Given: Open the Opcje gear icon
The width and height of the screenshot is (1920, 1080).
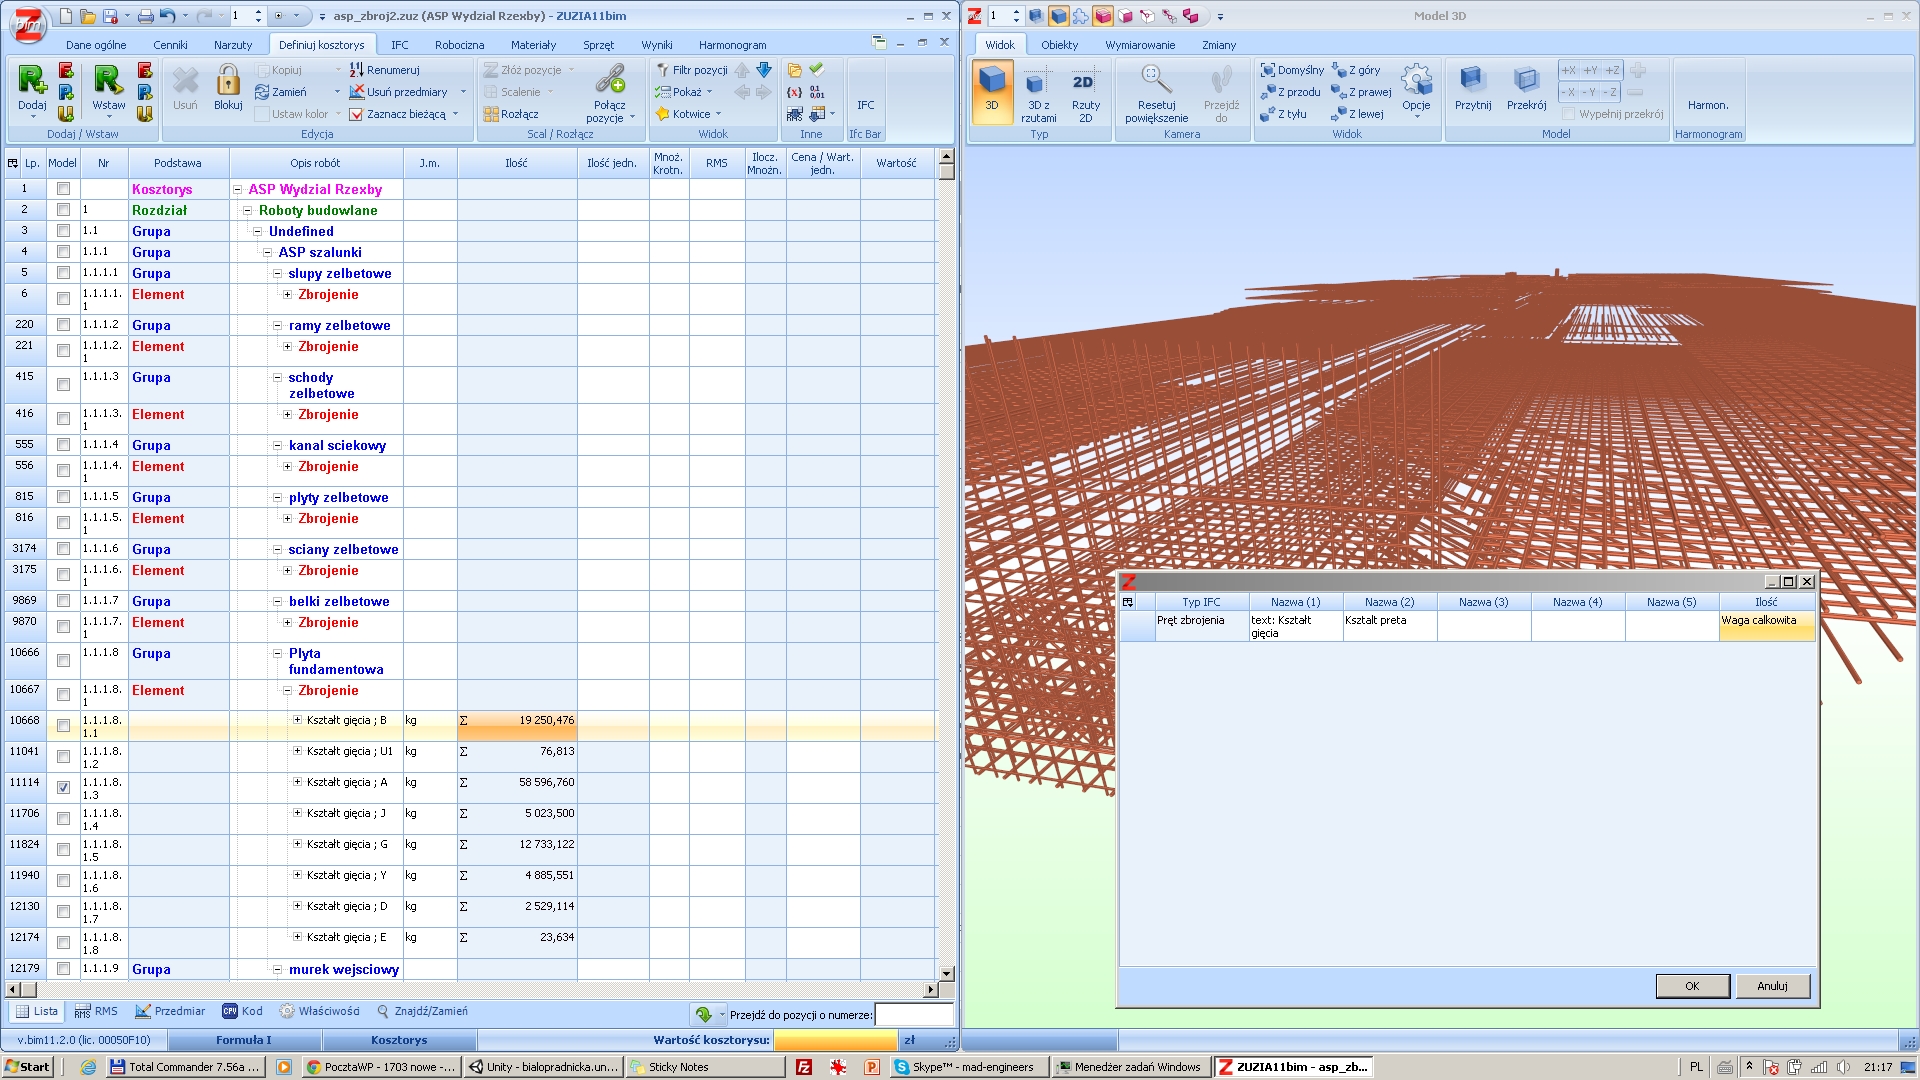Looking at the screenshot, I should (x=1416, y=80).
